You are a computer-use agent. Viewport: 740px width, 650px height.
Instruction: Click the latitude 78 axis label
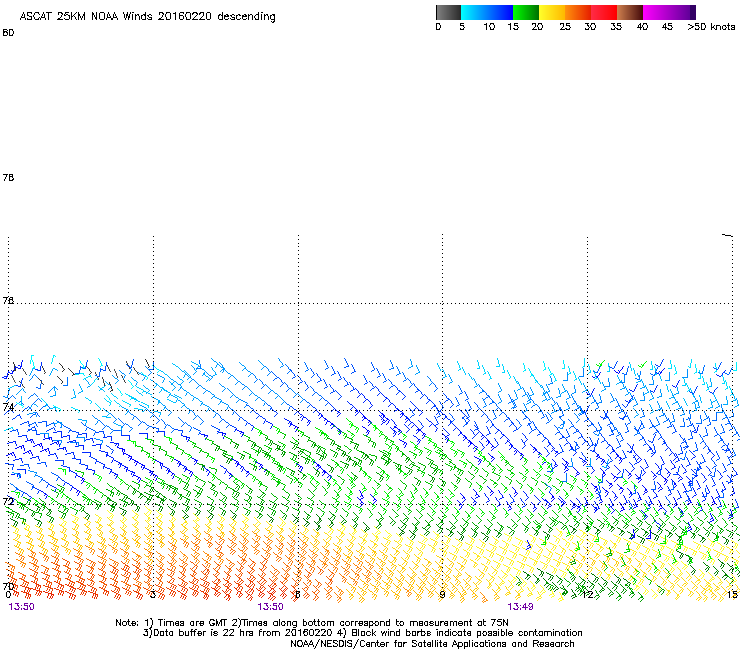point(8,177)
